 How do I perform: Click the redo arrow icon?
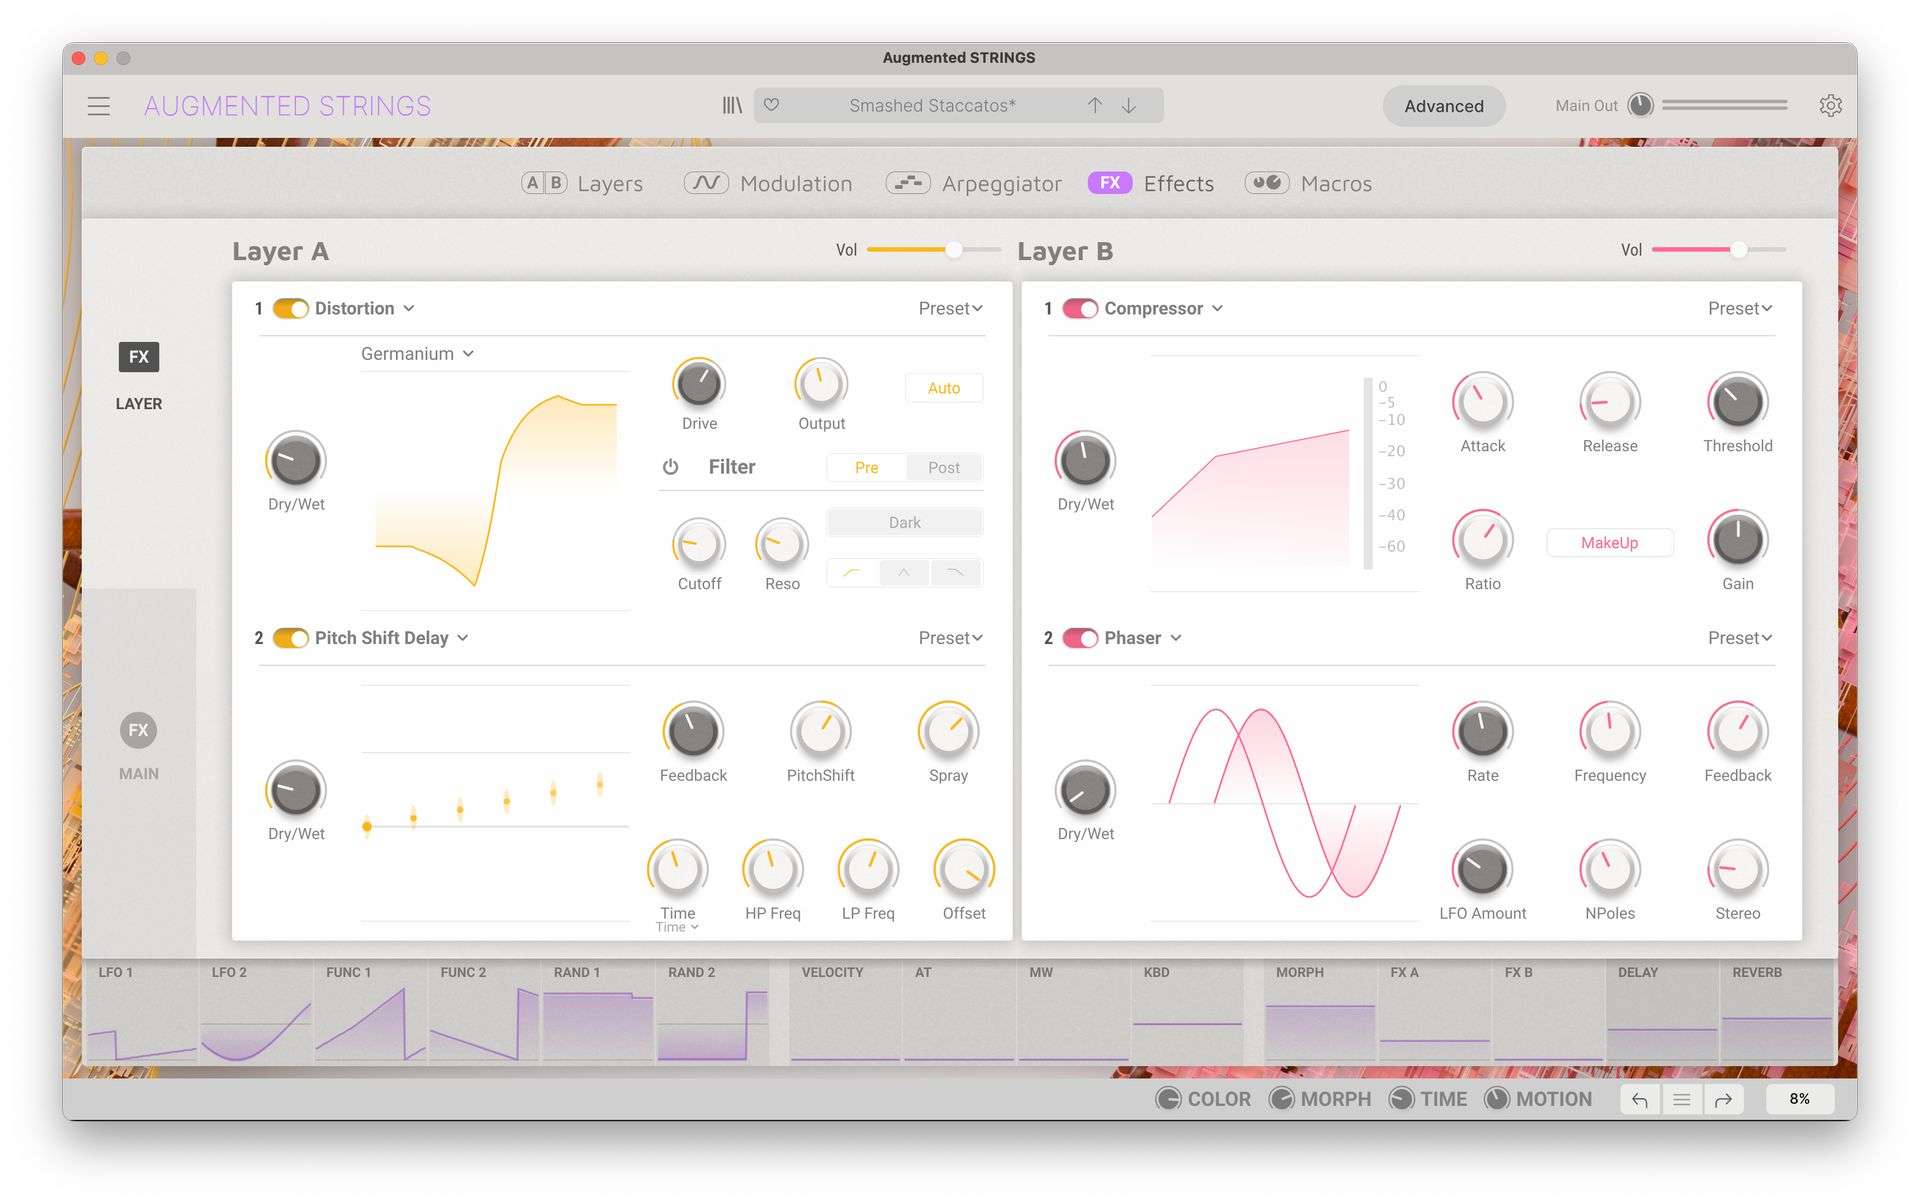pos(1723,1100)
